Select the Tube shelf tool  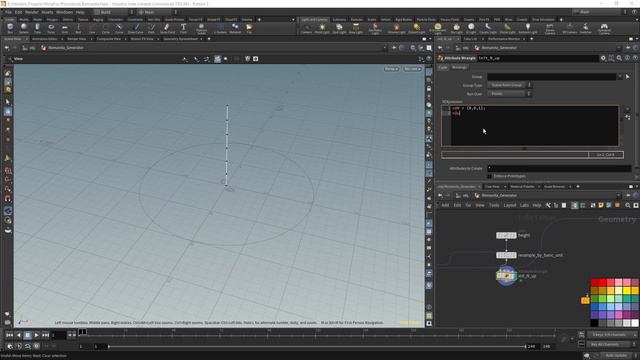pos(37,28)
